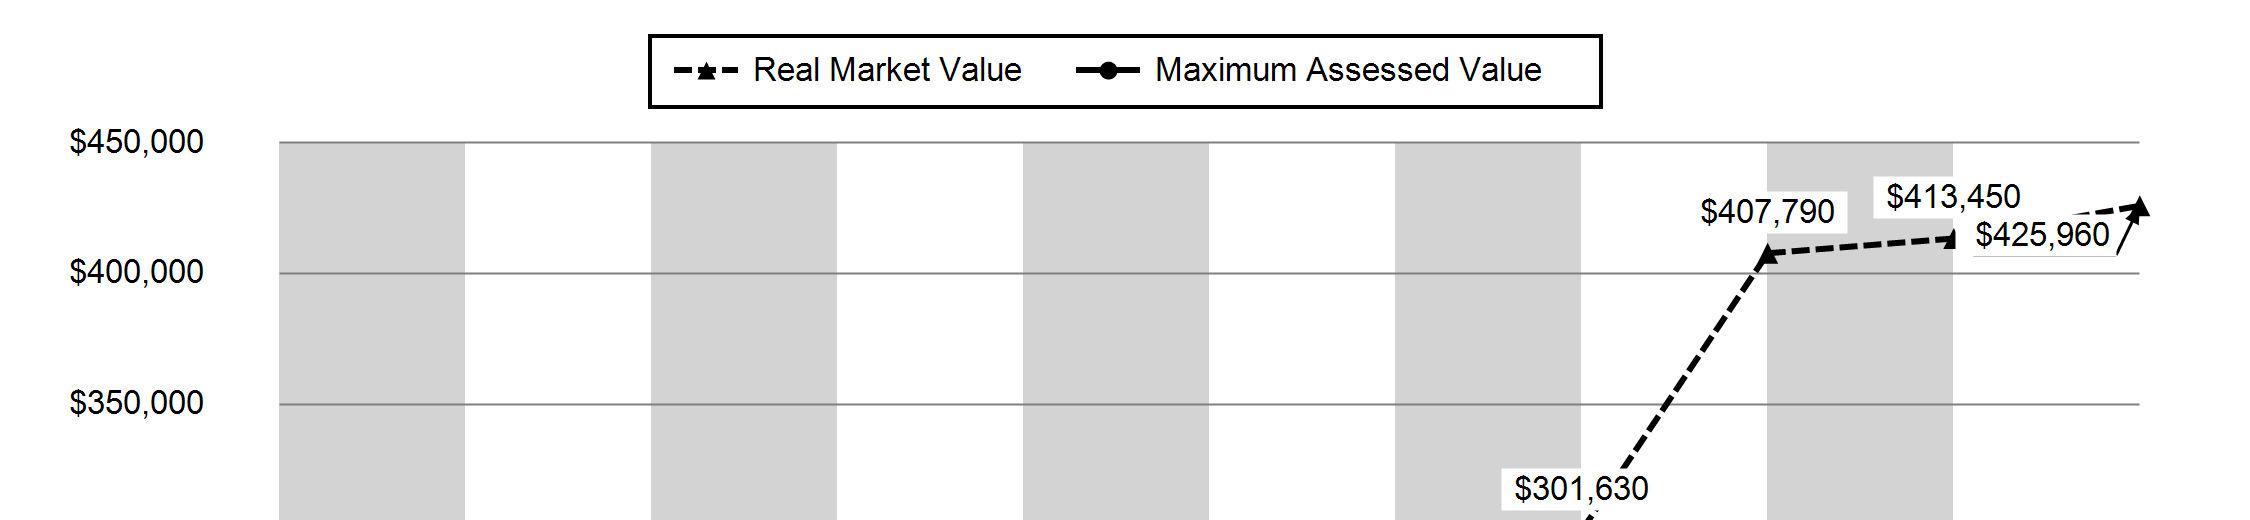Click the Maximum Assessed Value legend label

1348,70
